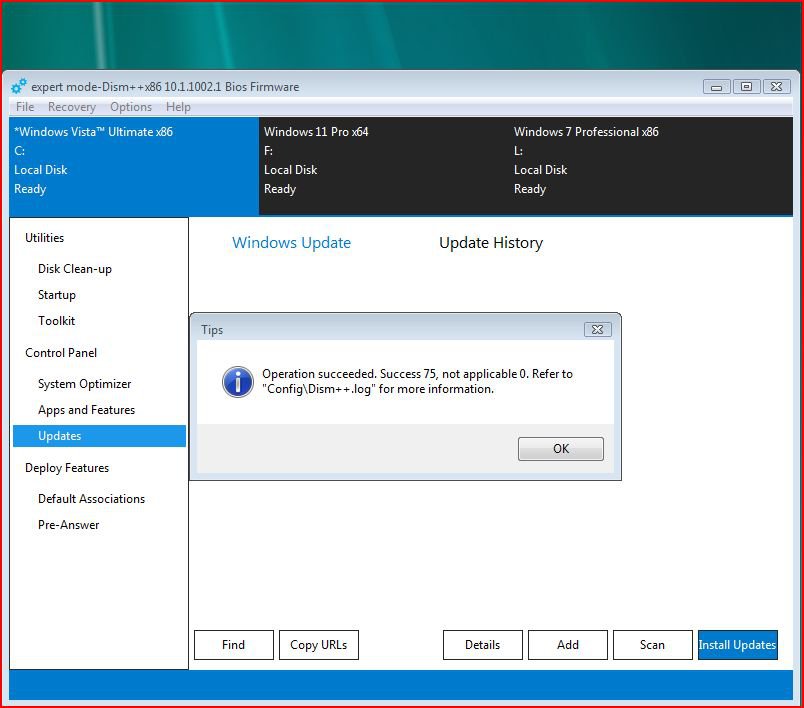The height and width of the screenshot is (708, 804).
Task: Open Toolkit in sidebar
Action: click(56, 321)
